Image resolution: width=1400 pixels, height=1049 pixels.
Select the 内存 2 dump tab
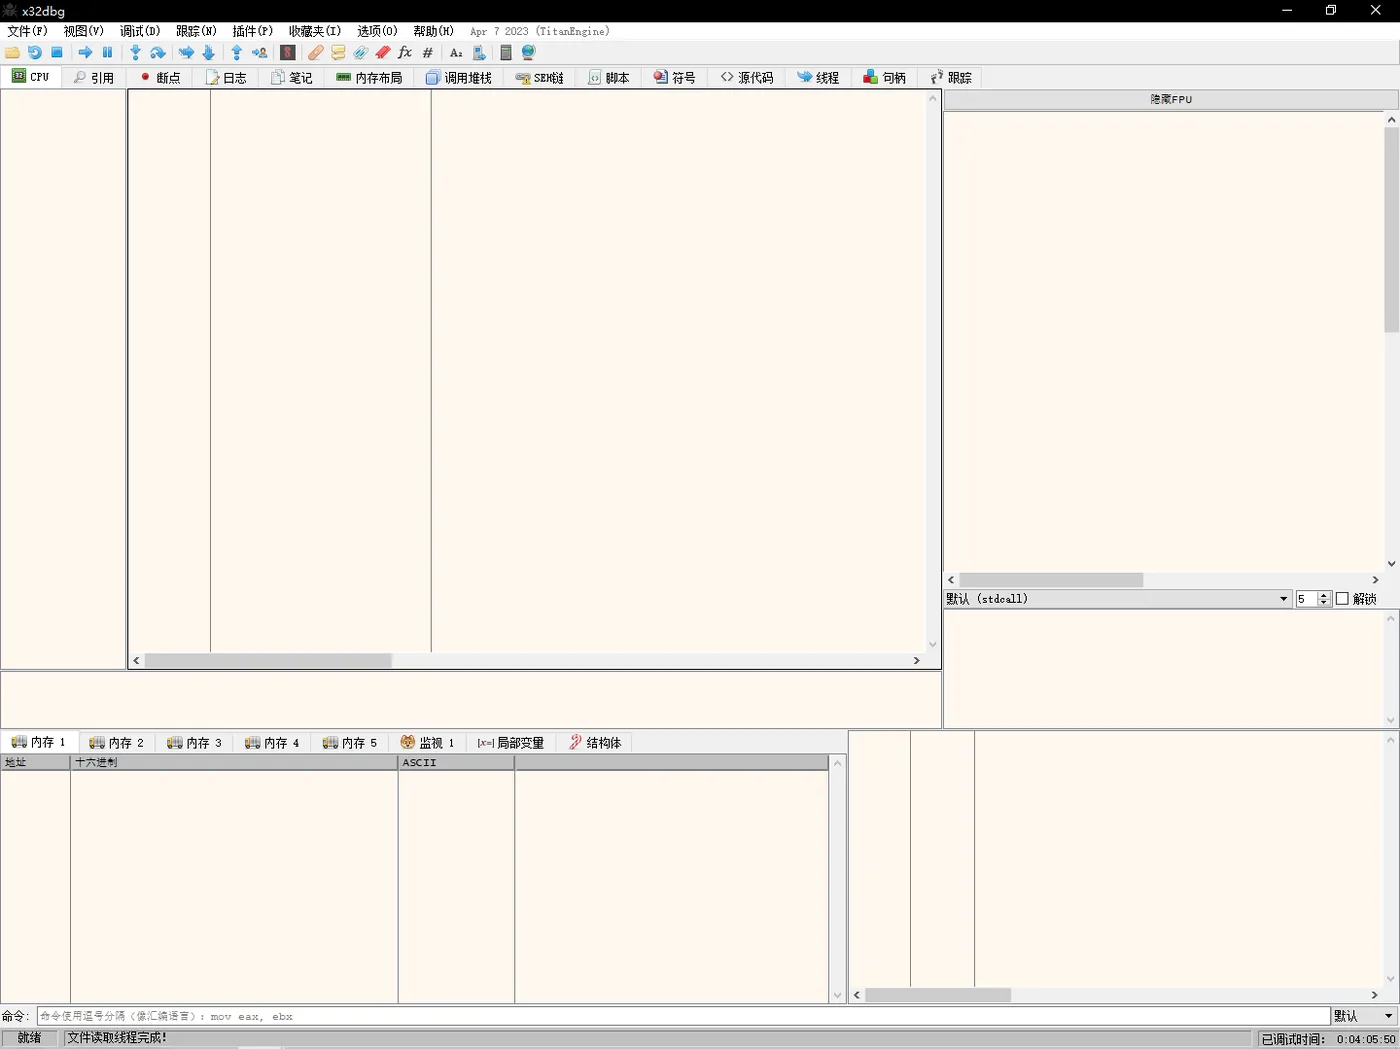(117, 742)
